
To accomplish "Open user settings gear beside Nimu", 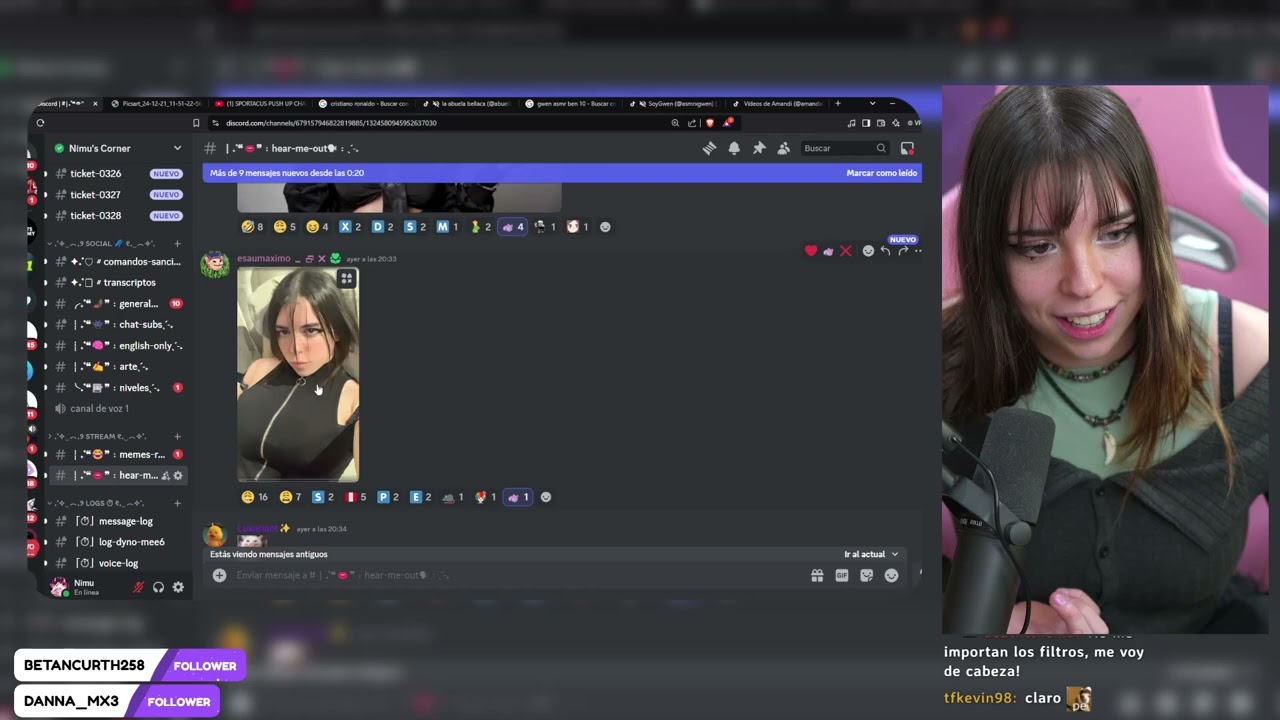I will (178, 587).
